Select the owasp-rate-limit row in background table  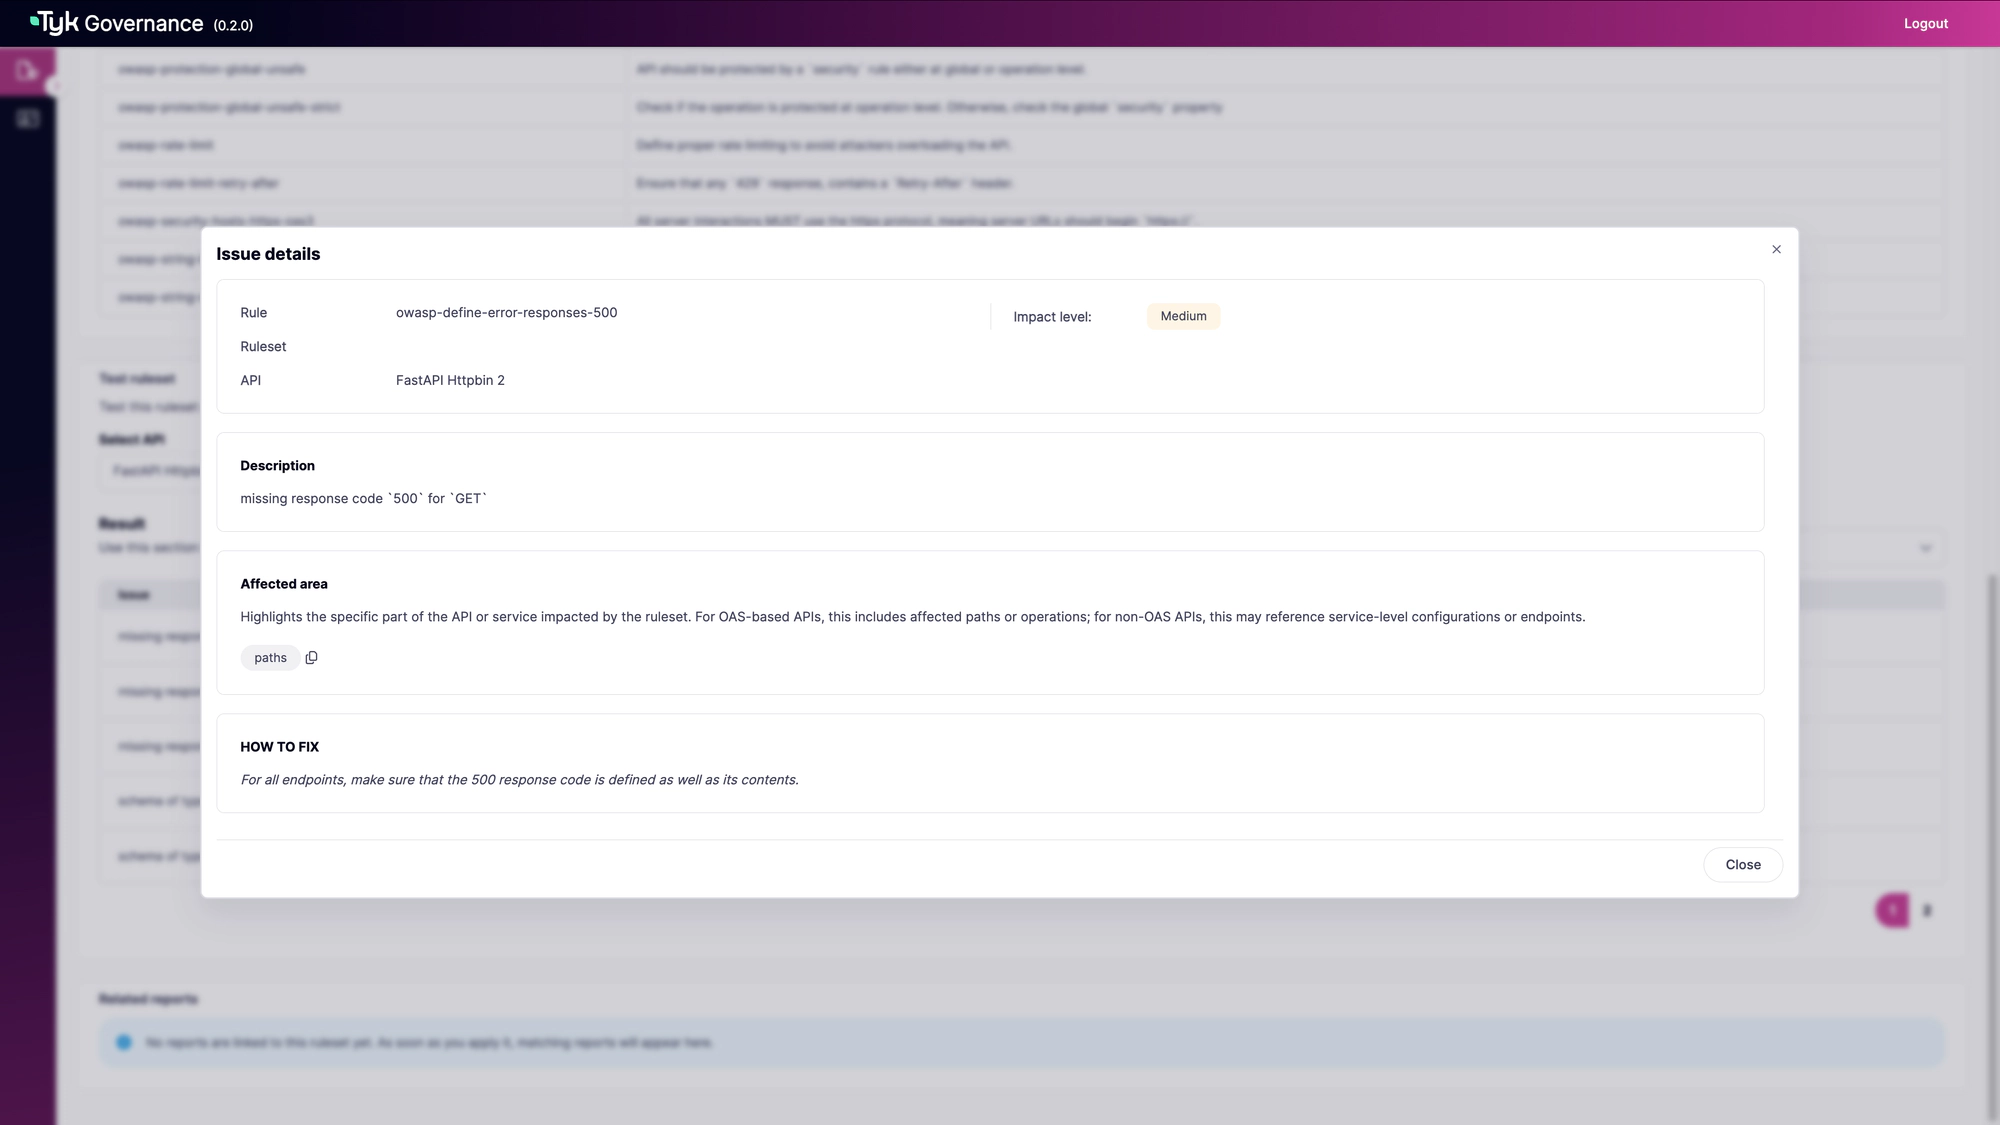point(165,145)
